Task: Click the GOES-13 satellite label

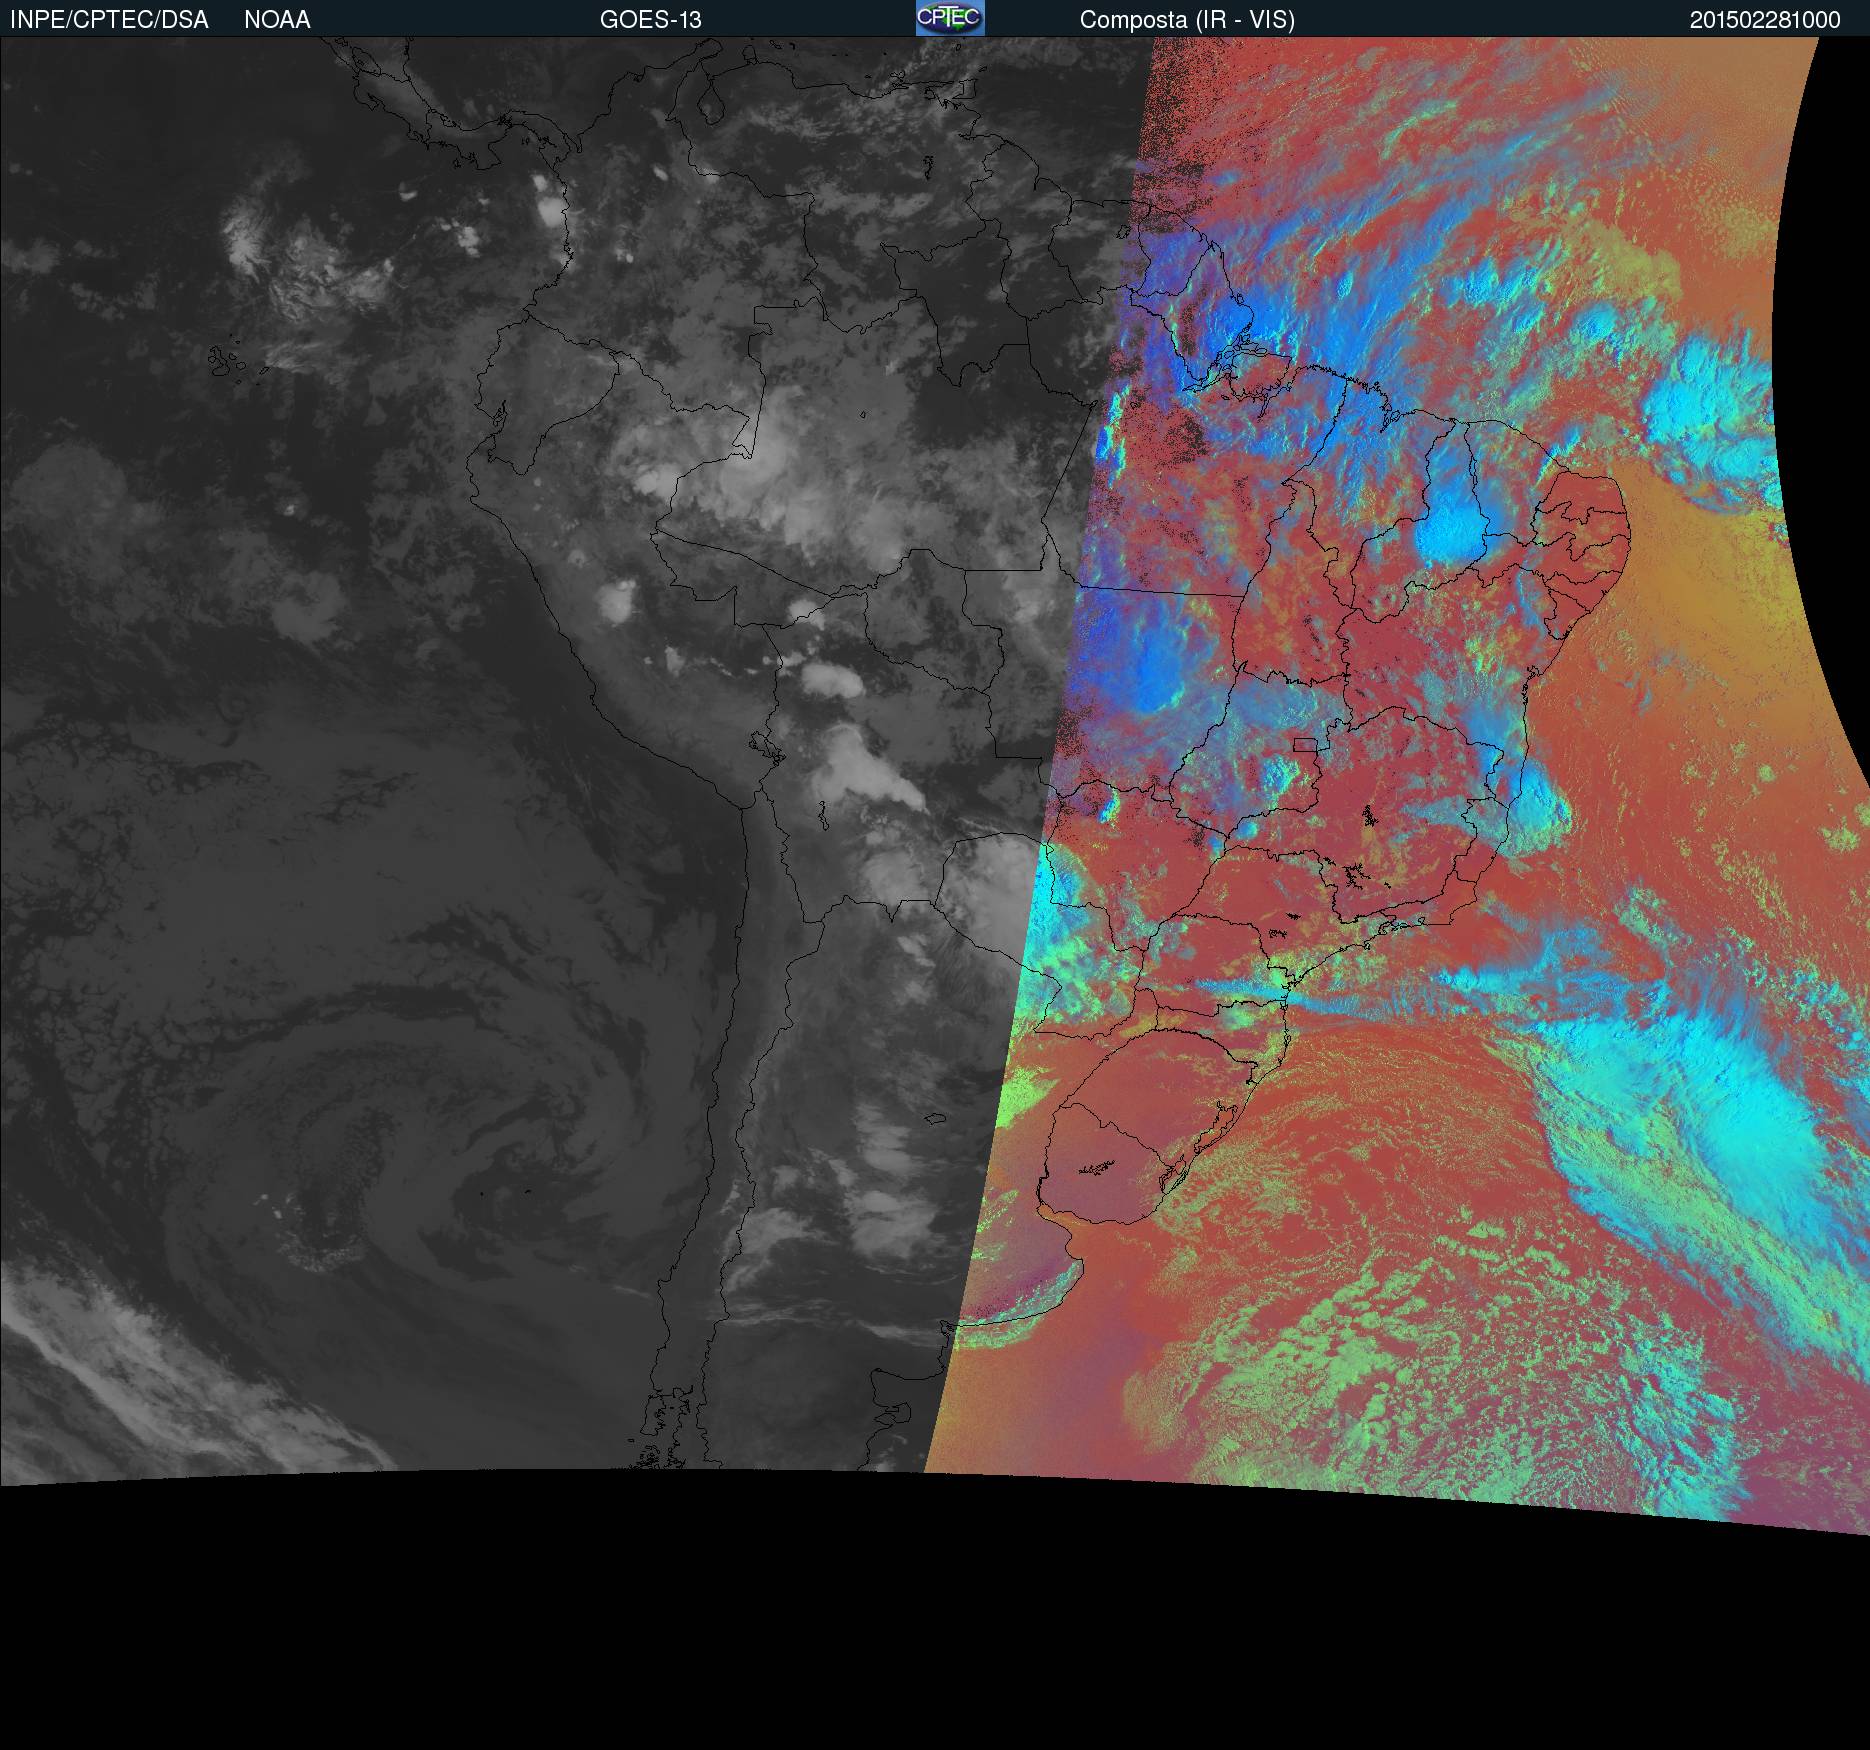Action: (x=650, y=20)
